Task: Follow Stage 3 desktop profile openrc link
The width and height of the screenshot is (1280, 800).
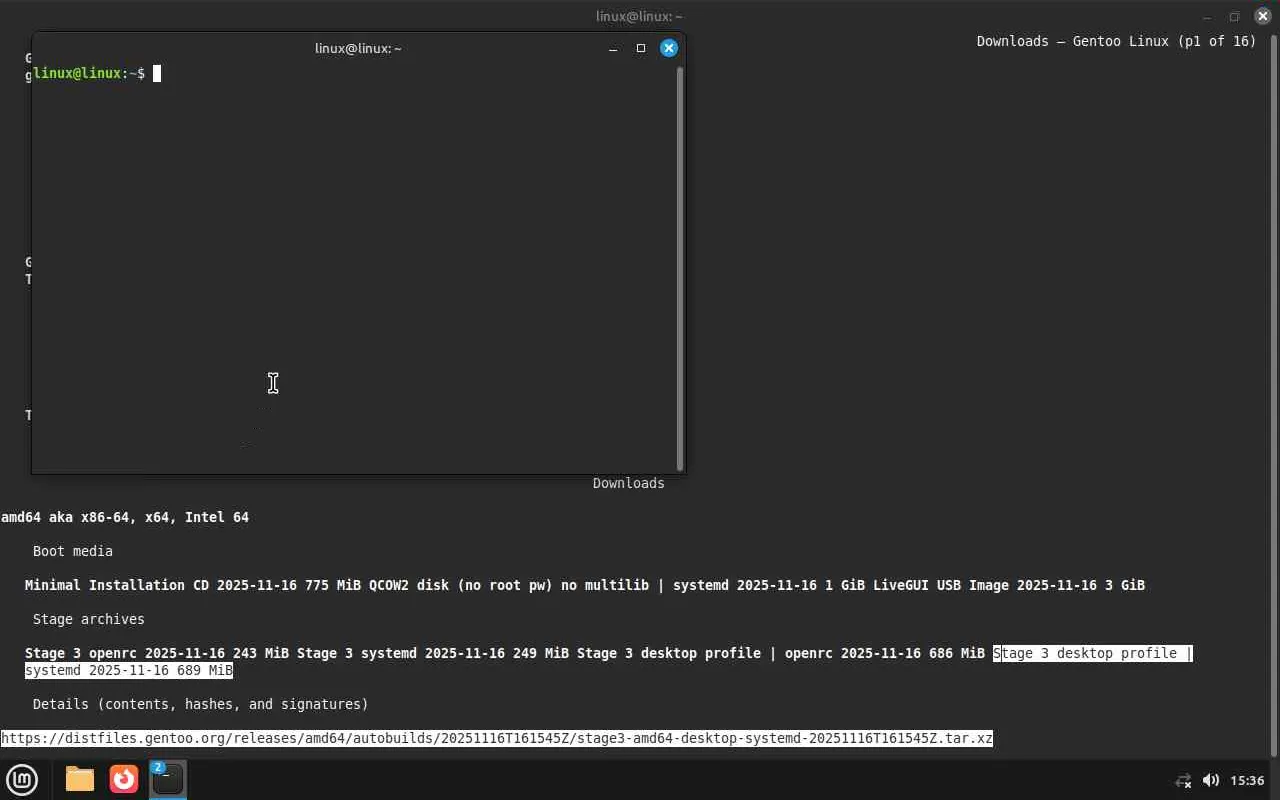Action: pyautogui.click(x=781, y=653)
